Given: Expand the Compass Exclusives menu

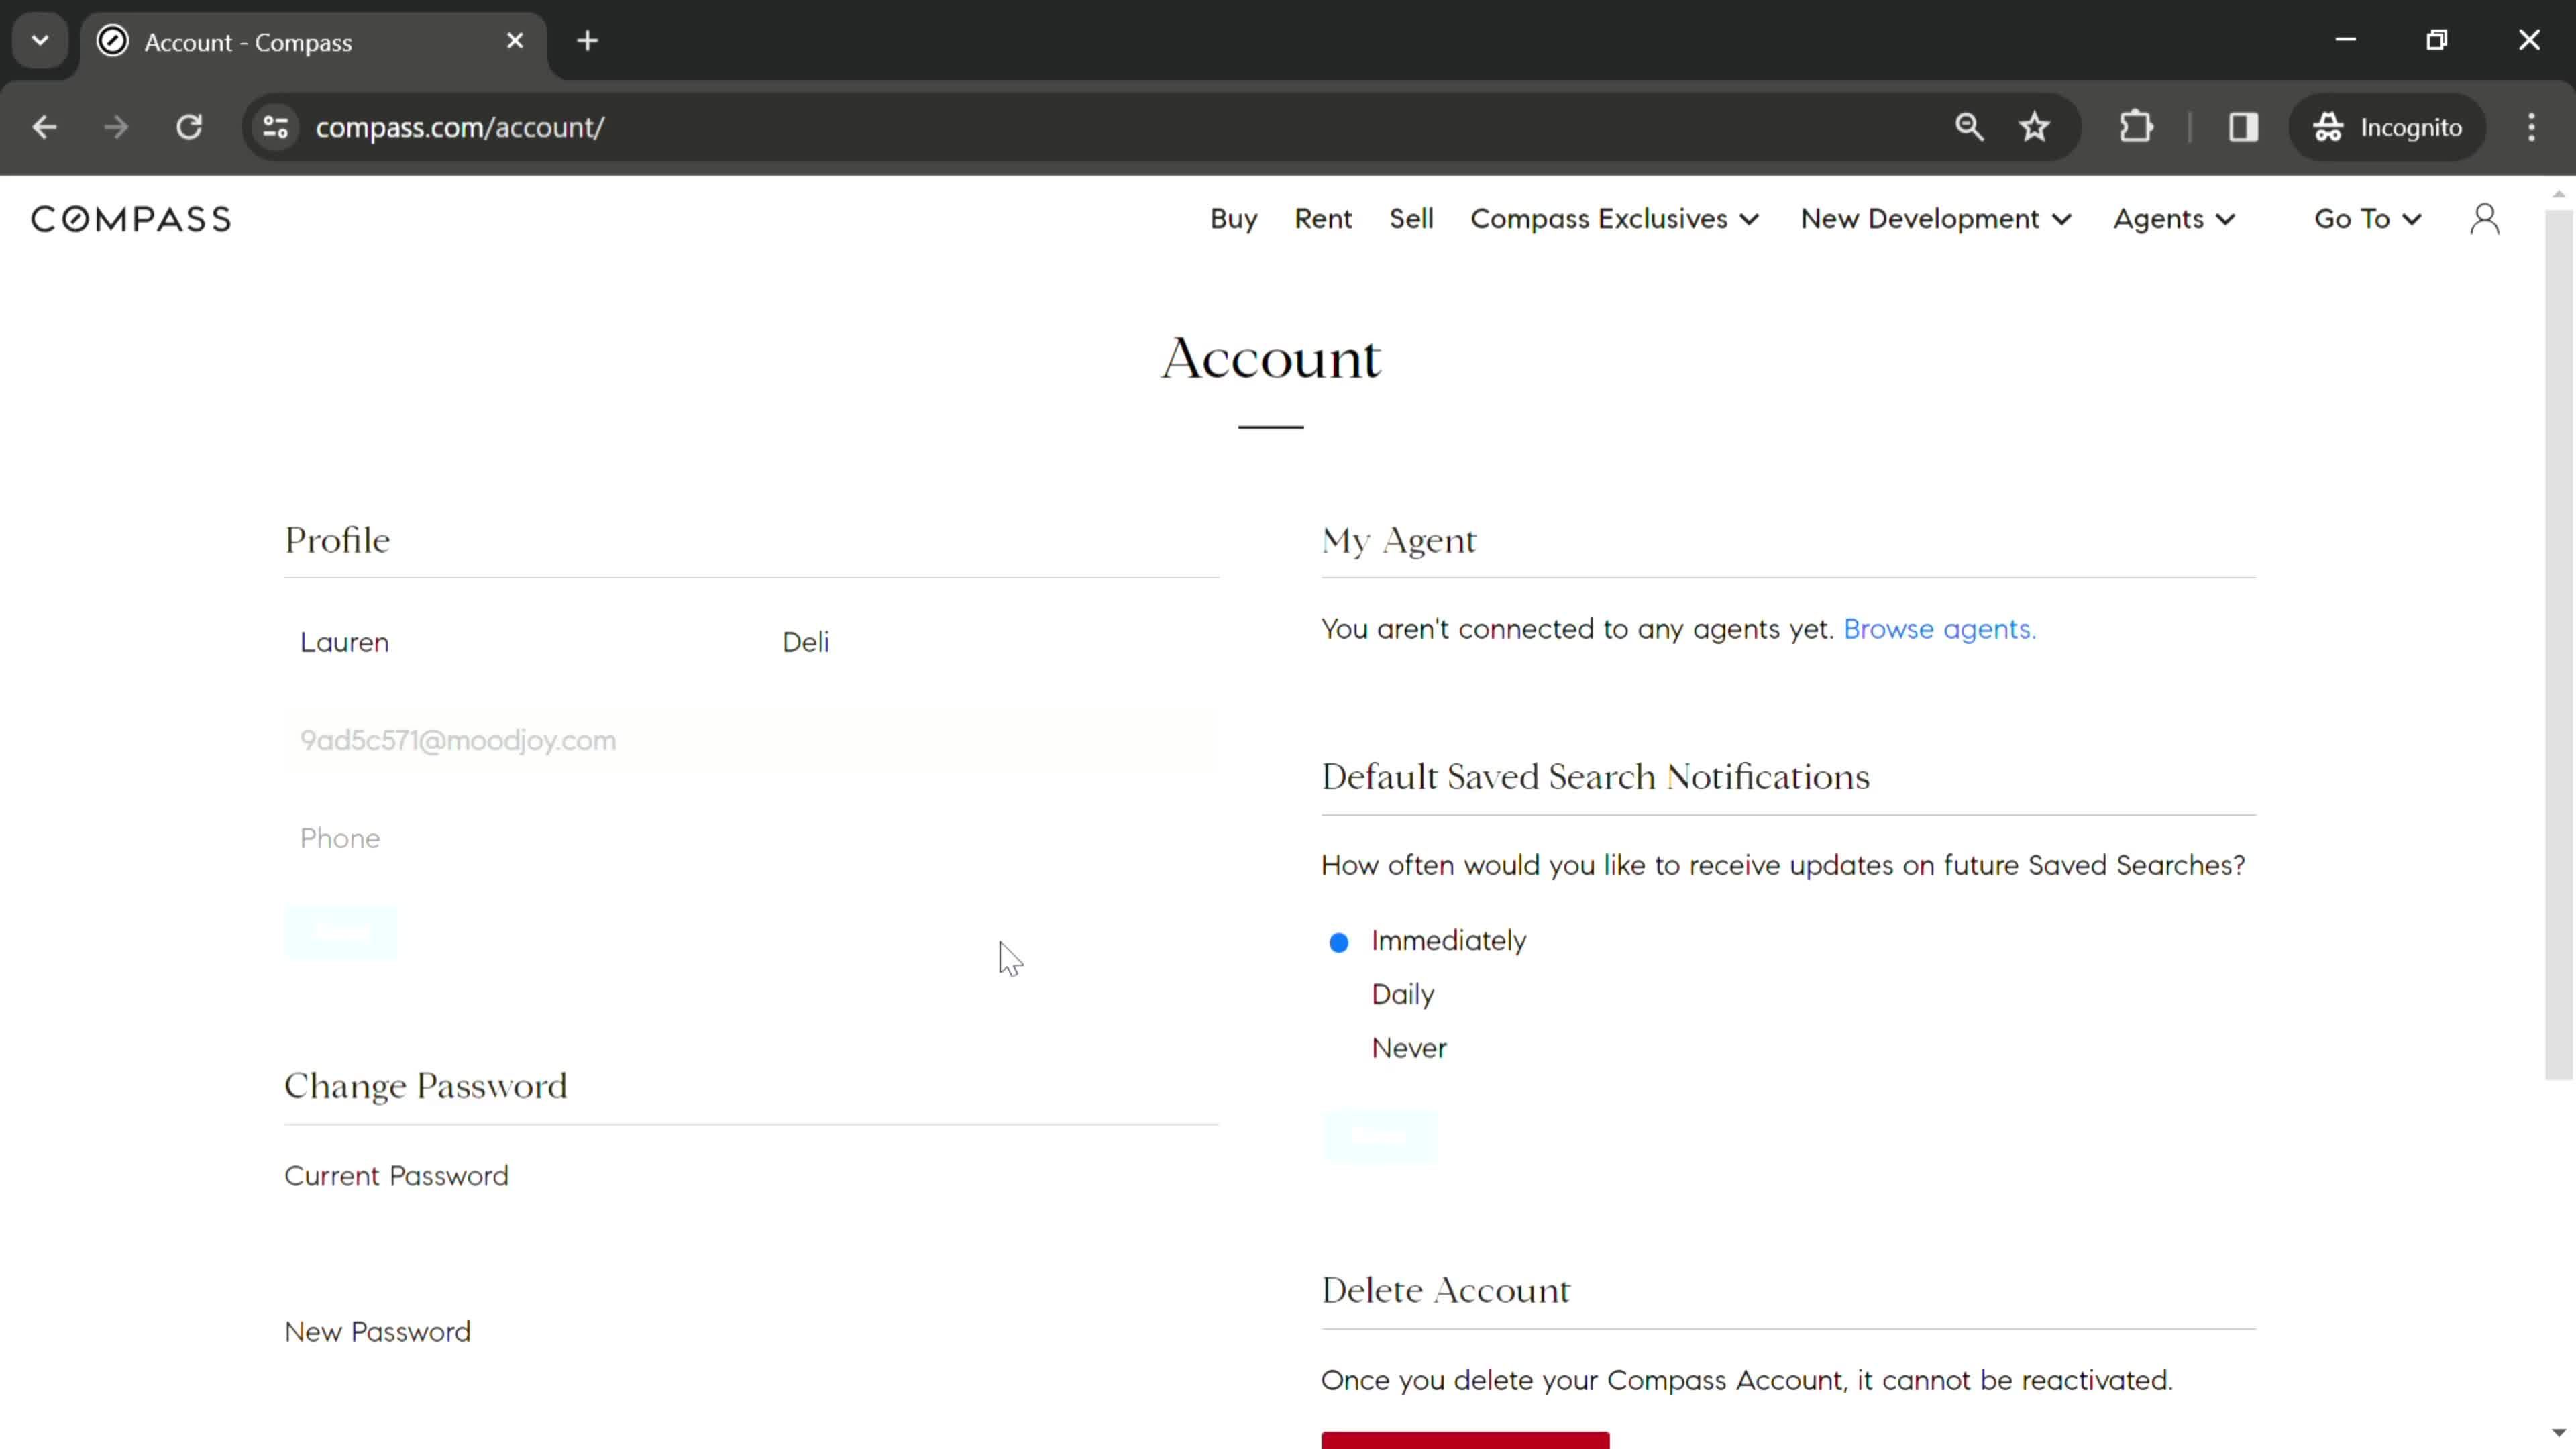Looking at the screenshot, I should (1614, 219).
